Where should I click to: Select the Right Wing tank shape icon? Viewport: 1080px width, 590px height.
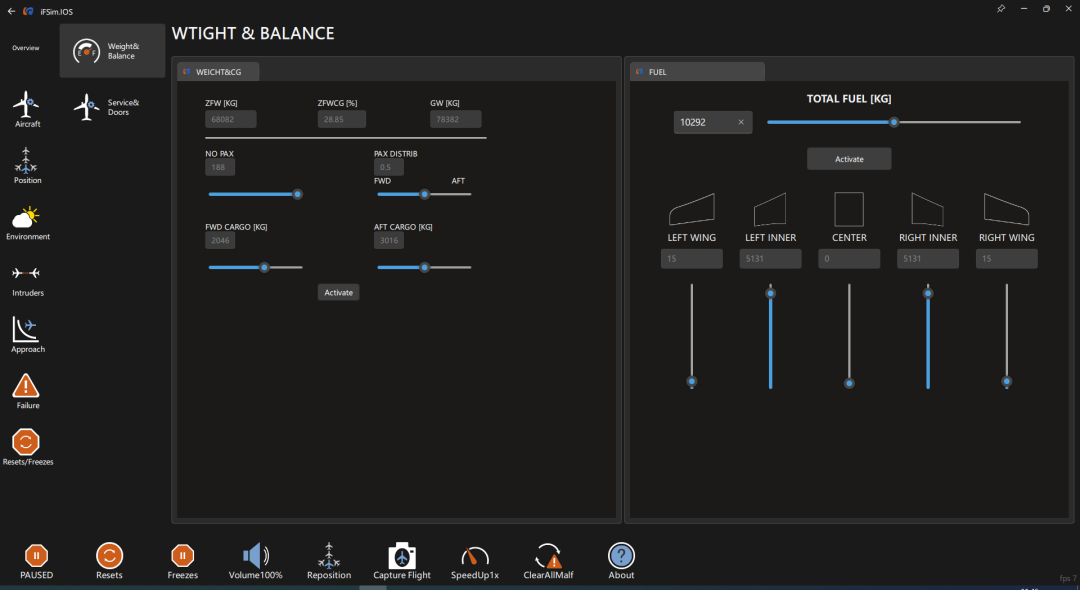1006,209
